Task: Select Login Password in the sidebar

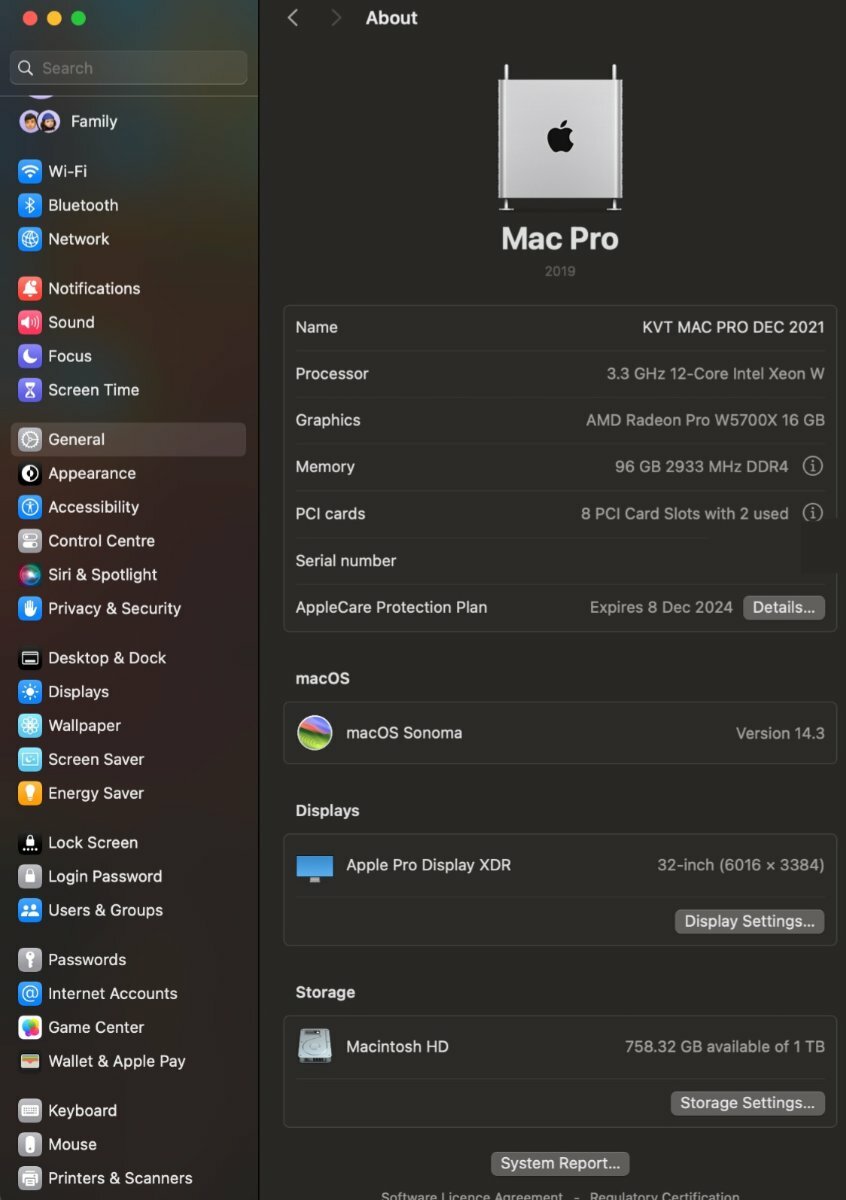Action: [x=128, y=877]
